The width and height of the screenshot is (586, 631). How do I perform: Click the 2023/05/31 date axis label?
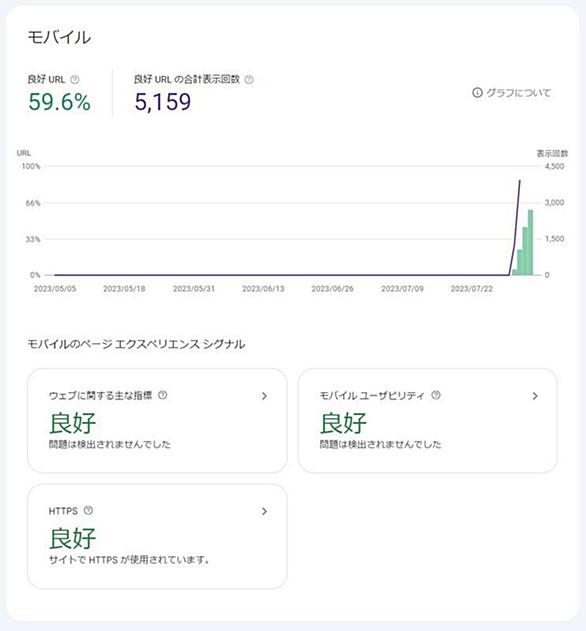click(194, 289)
